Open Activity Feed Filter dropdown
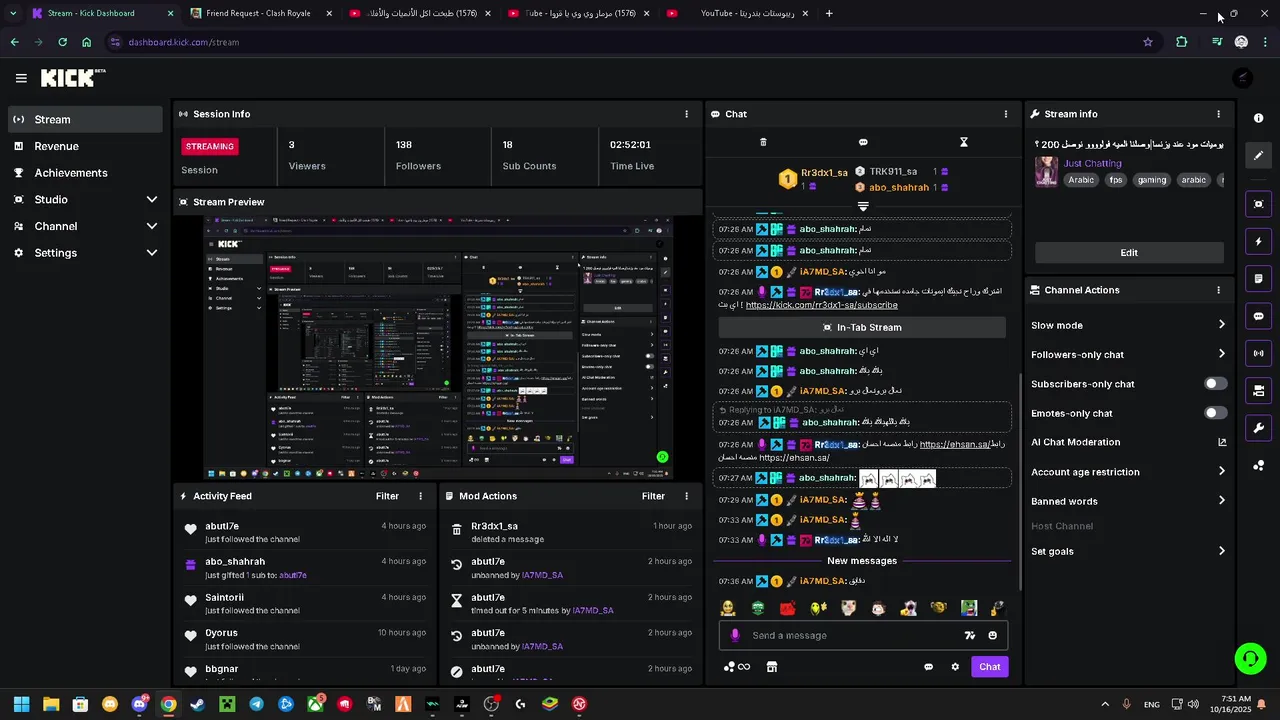This screenshot has width=1280, height=720. click(x=387, y=496)
